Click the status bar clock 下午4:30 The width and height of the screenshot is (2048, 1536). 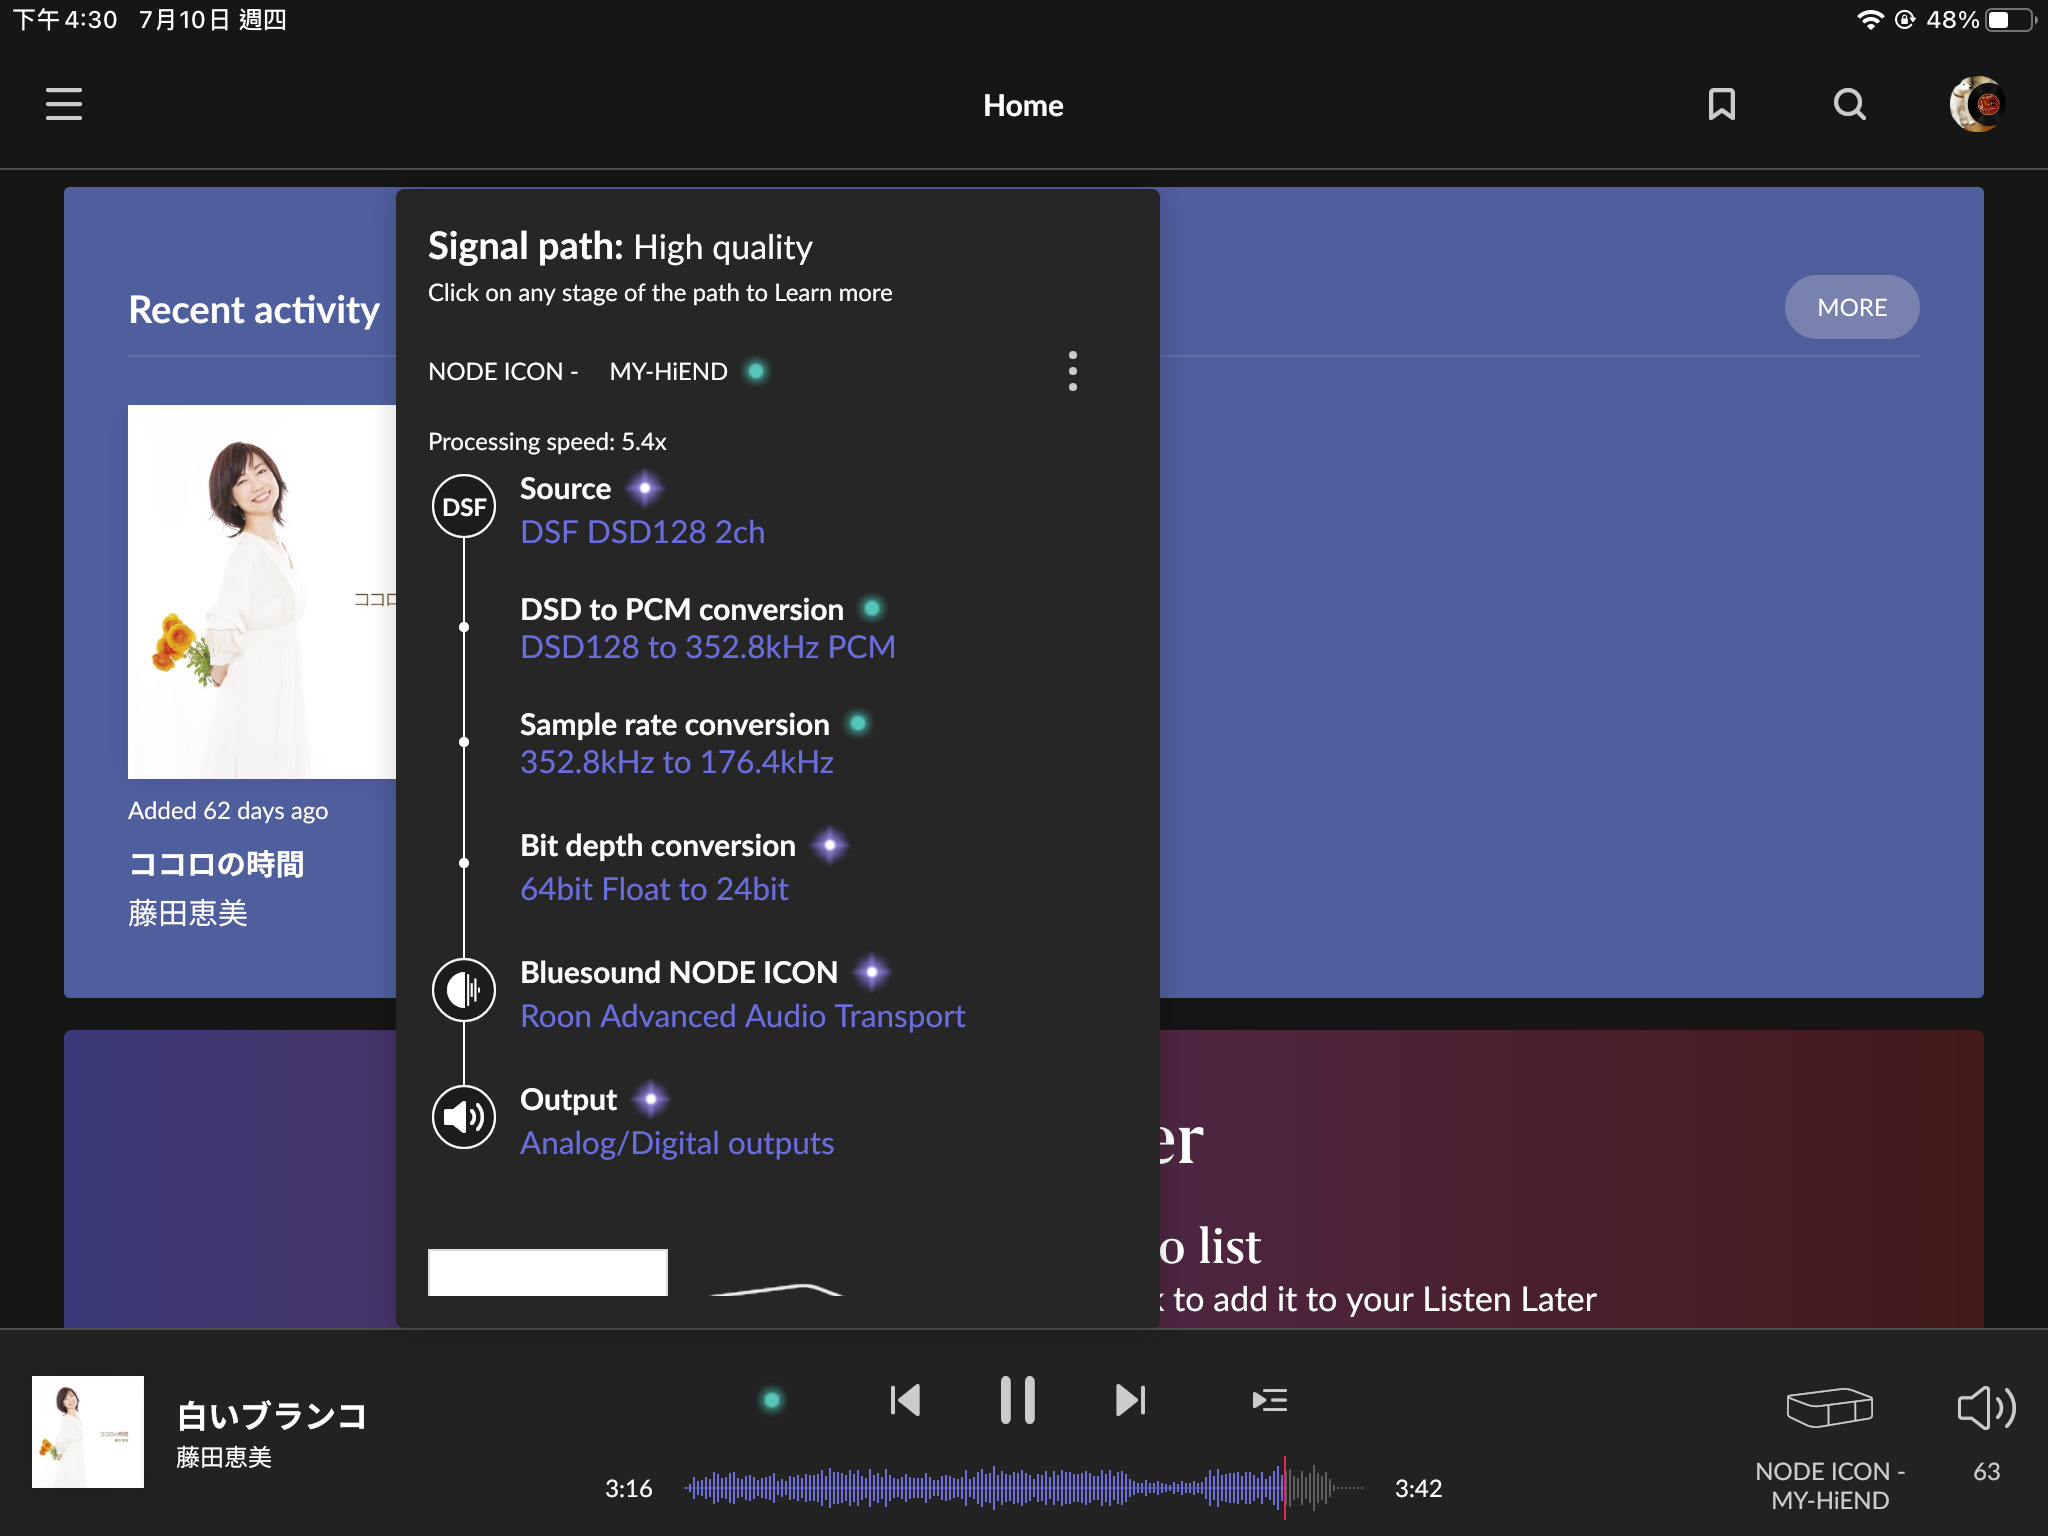click(x=65, y=20)
